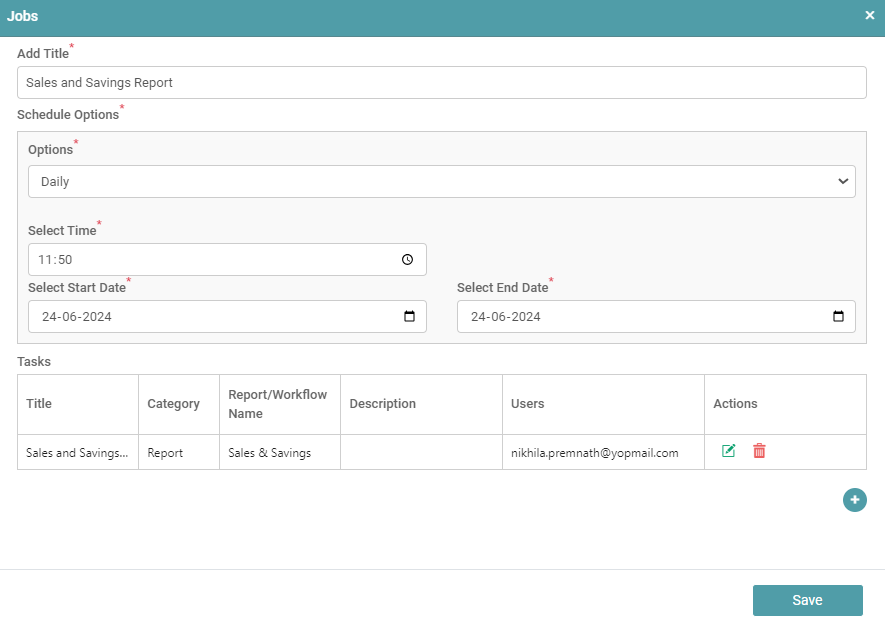The image size is (885, 625).
Task: Open the time picker clock icon
Action: (407, 260)
